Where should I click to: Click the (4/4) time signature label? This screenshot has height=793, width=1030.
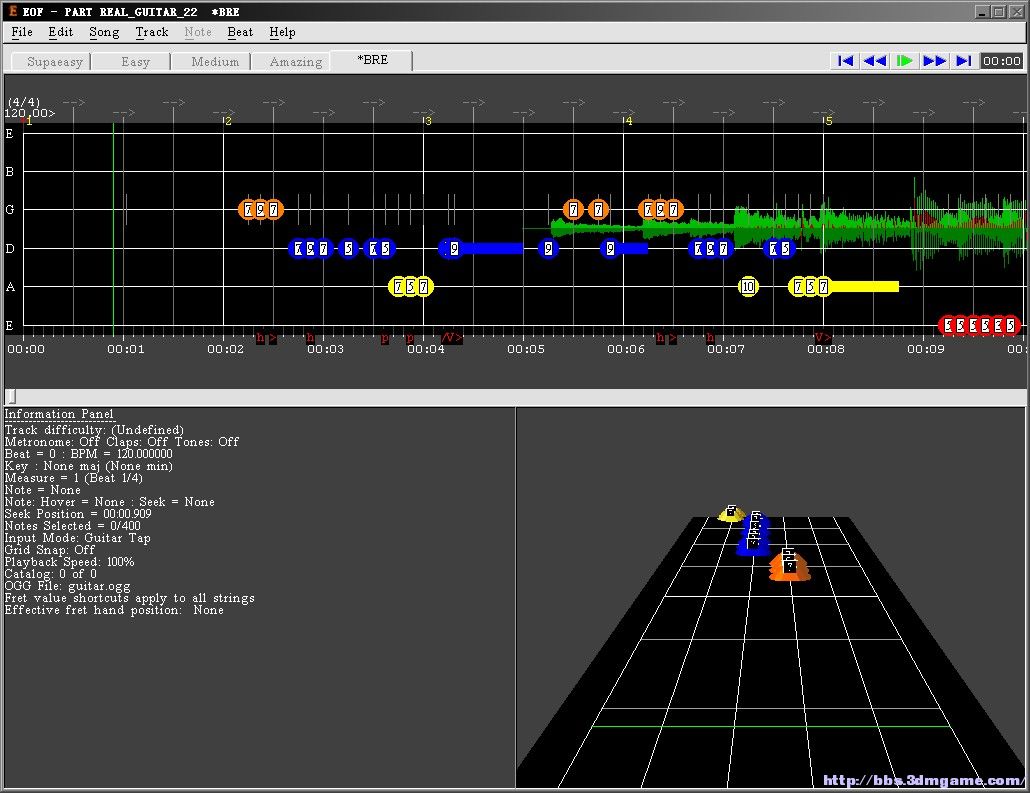point(24,102)
